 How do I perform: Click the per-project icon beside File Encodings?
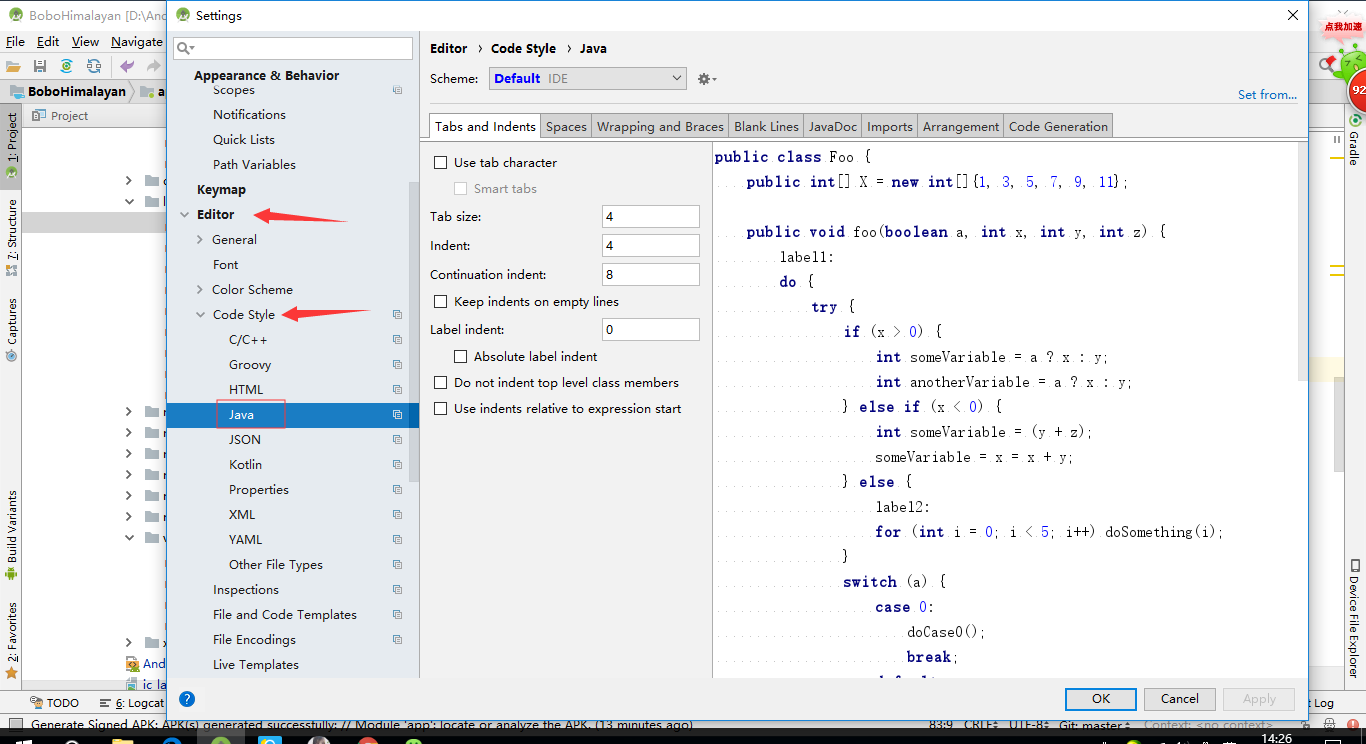click(x=397, y=640)
